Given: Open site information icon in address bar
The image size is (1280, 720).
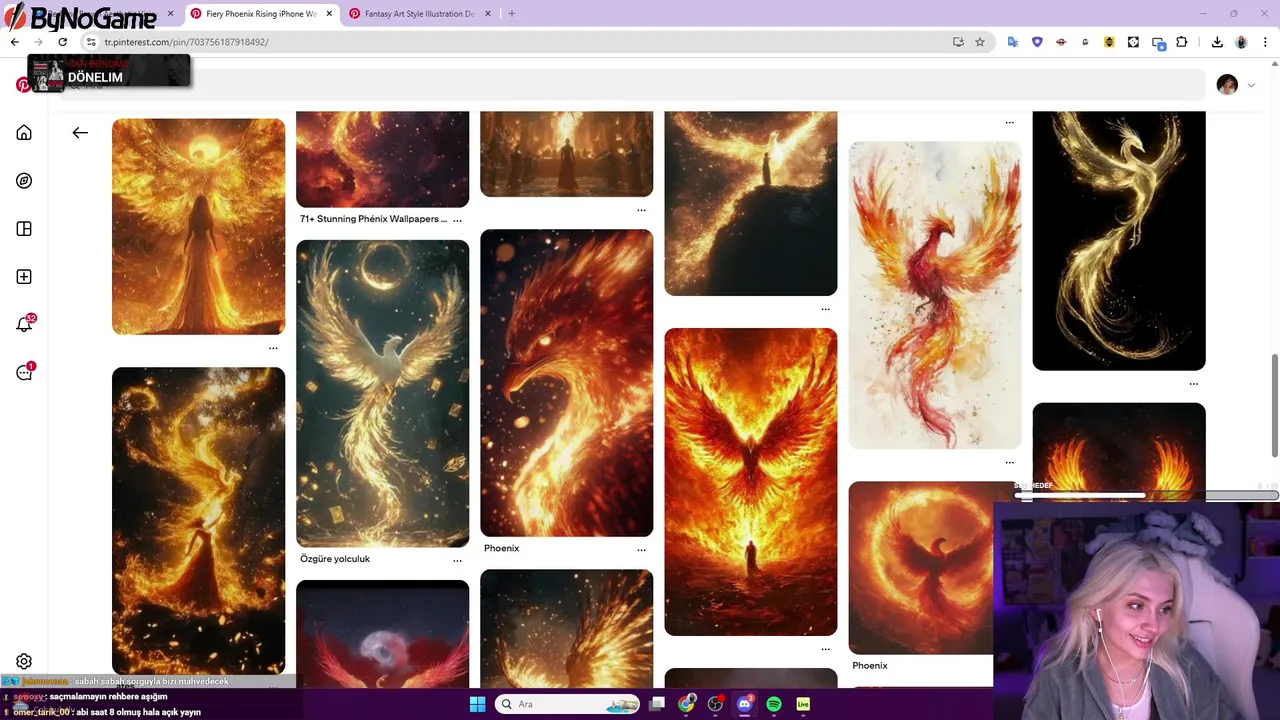Looking at the screenshot, I should [90, 42].
